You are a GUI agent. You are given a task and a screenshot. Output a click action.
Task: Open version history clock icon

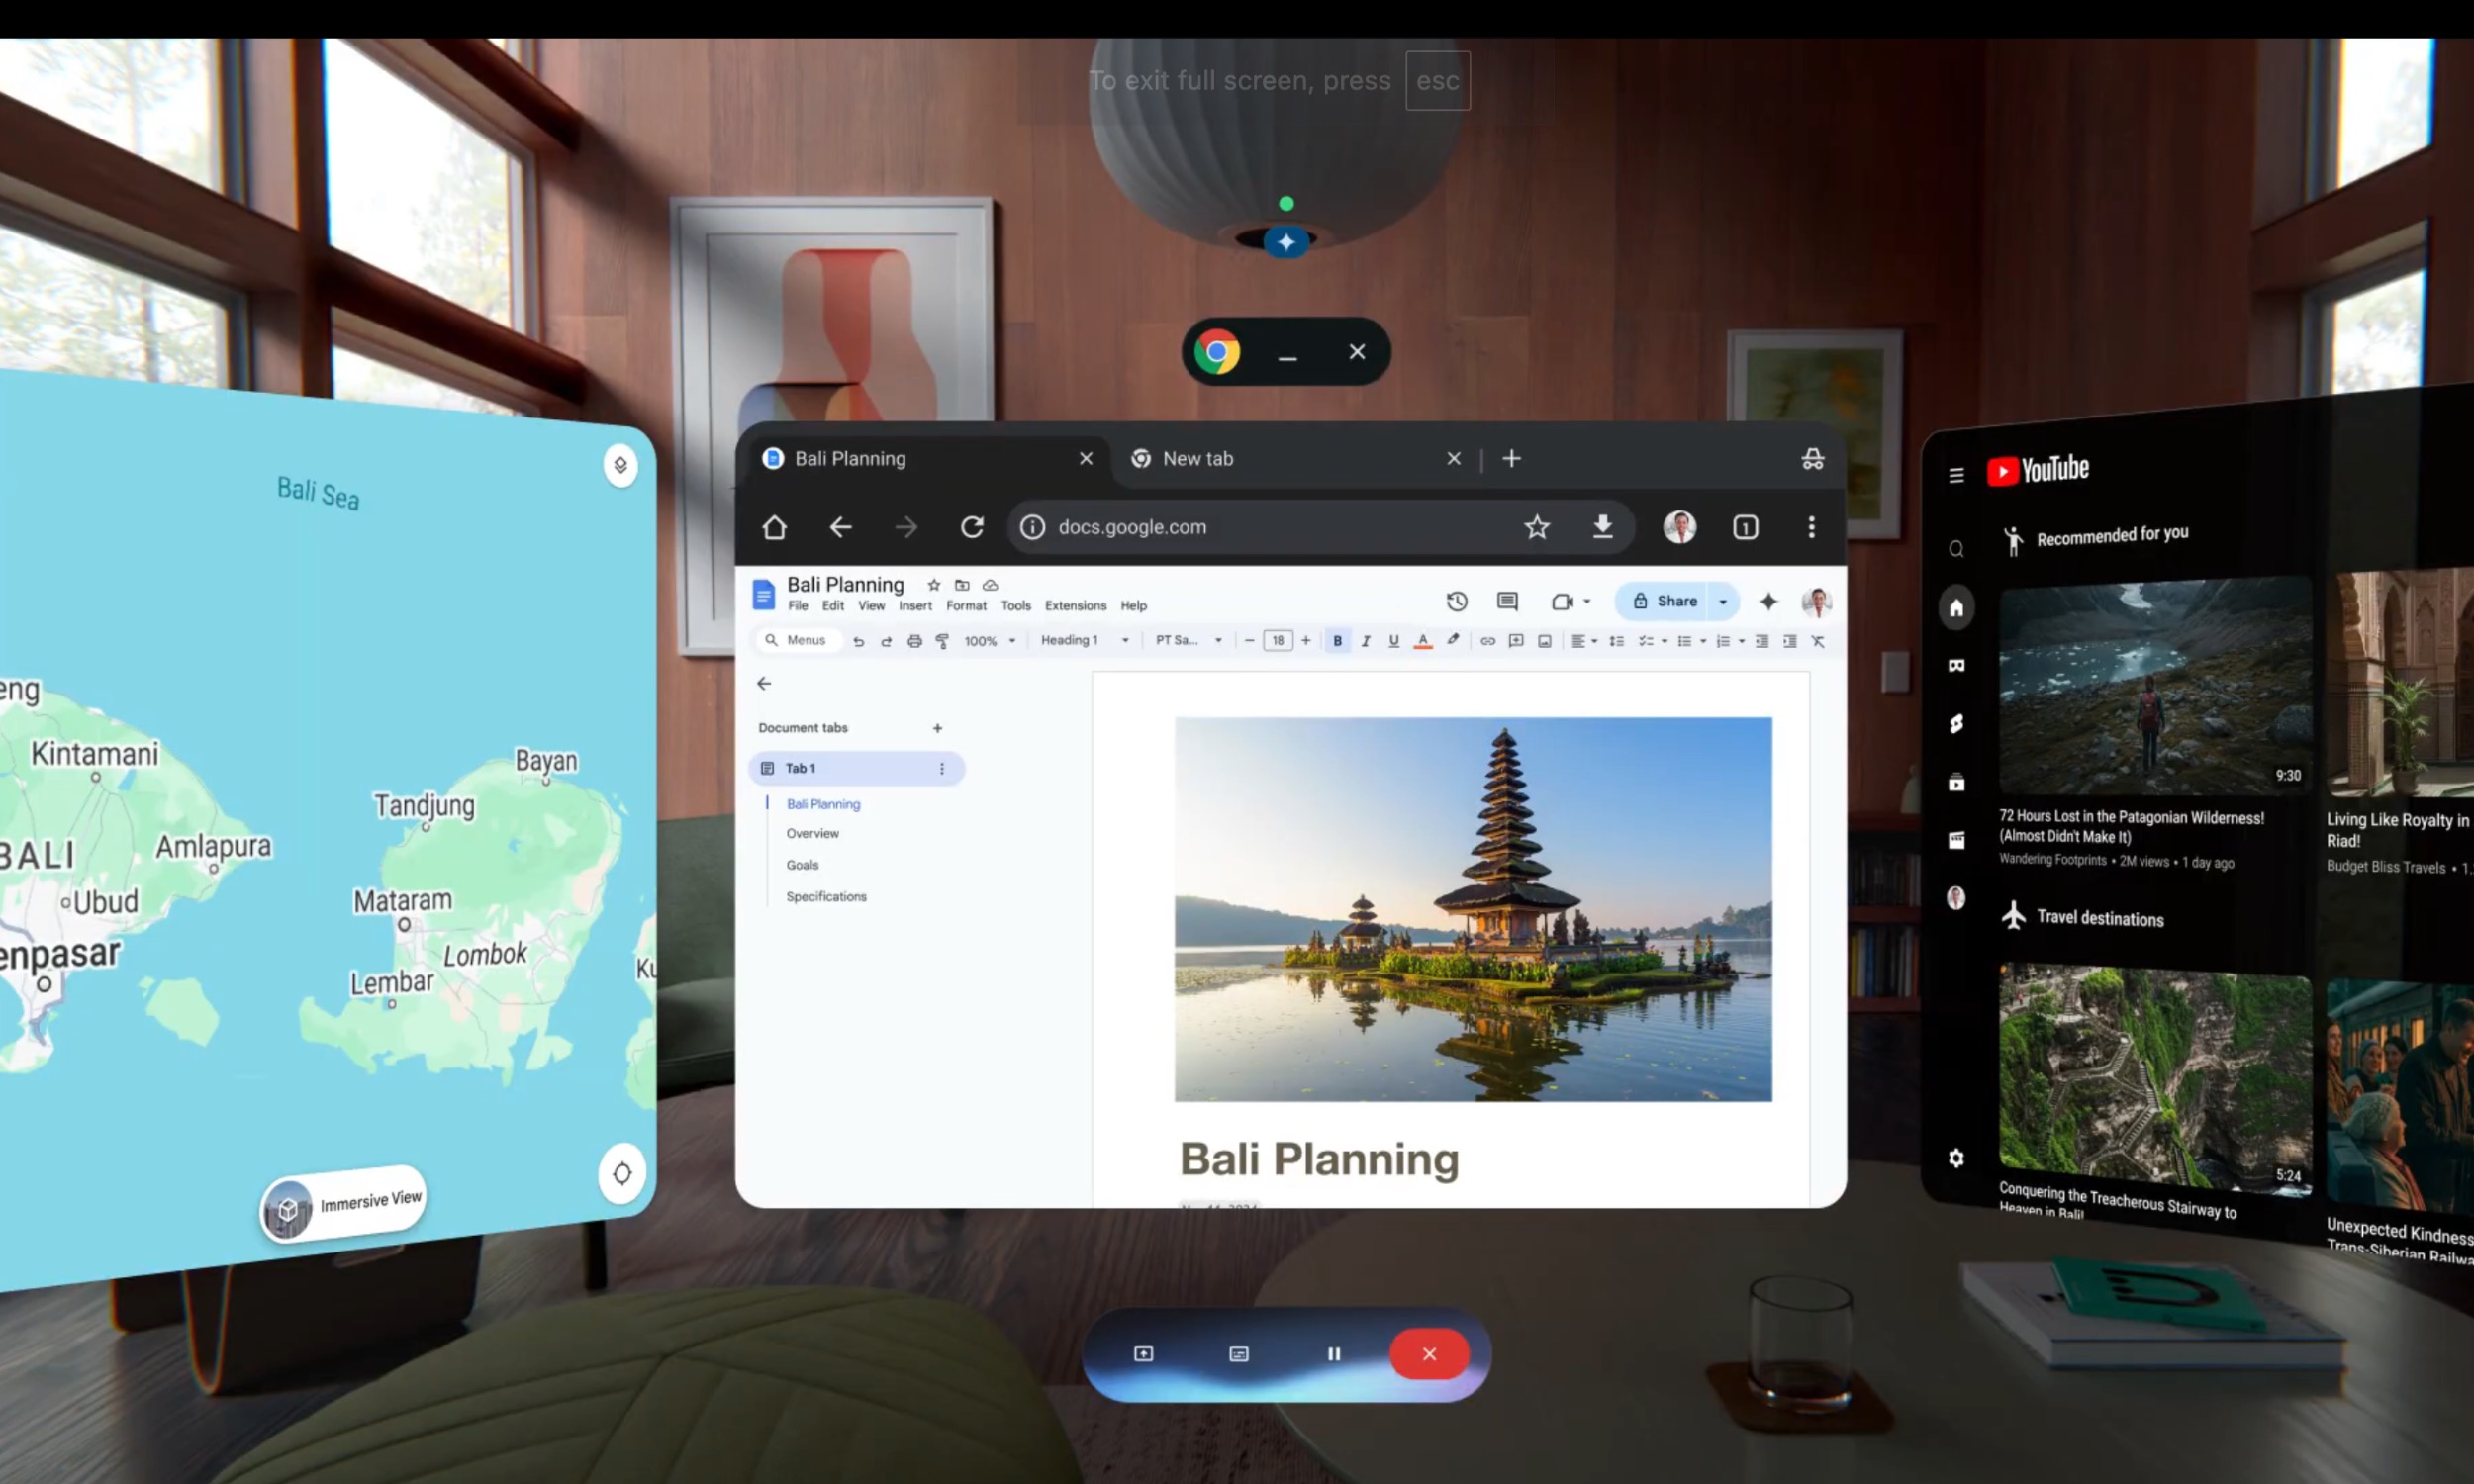click(x=1456, y=601)
